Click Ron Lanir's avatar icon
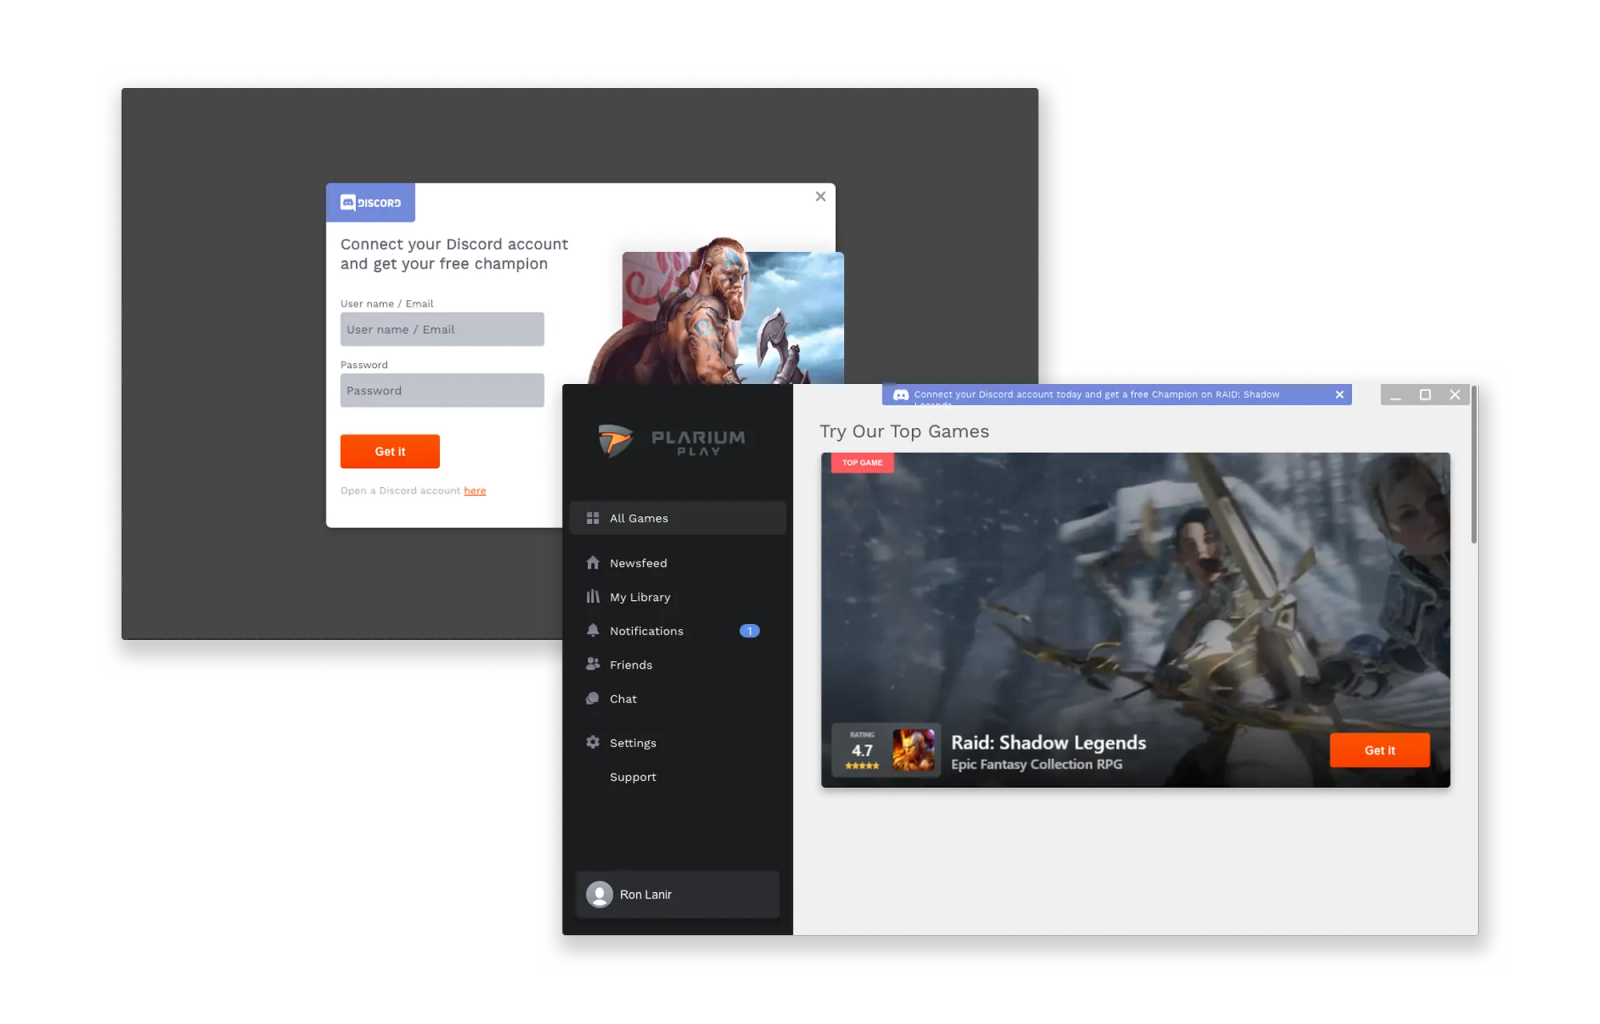Image resolution: width=1600 pixels, height=1024 pixels. (600, 894)
